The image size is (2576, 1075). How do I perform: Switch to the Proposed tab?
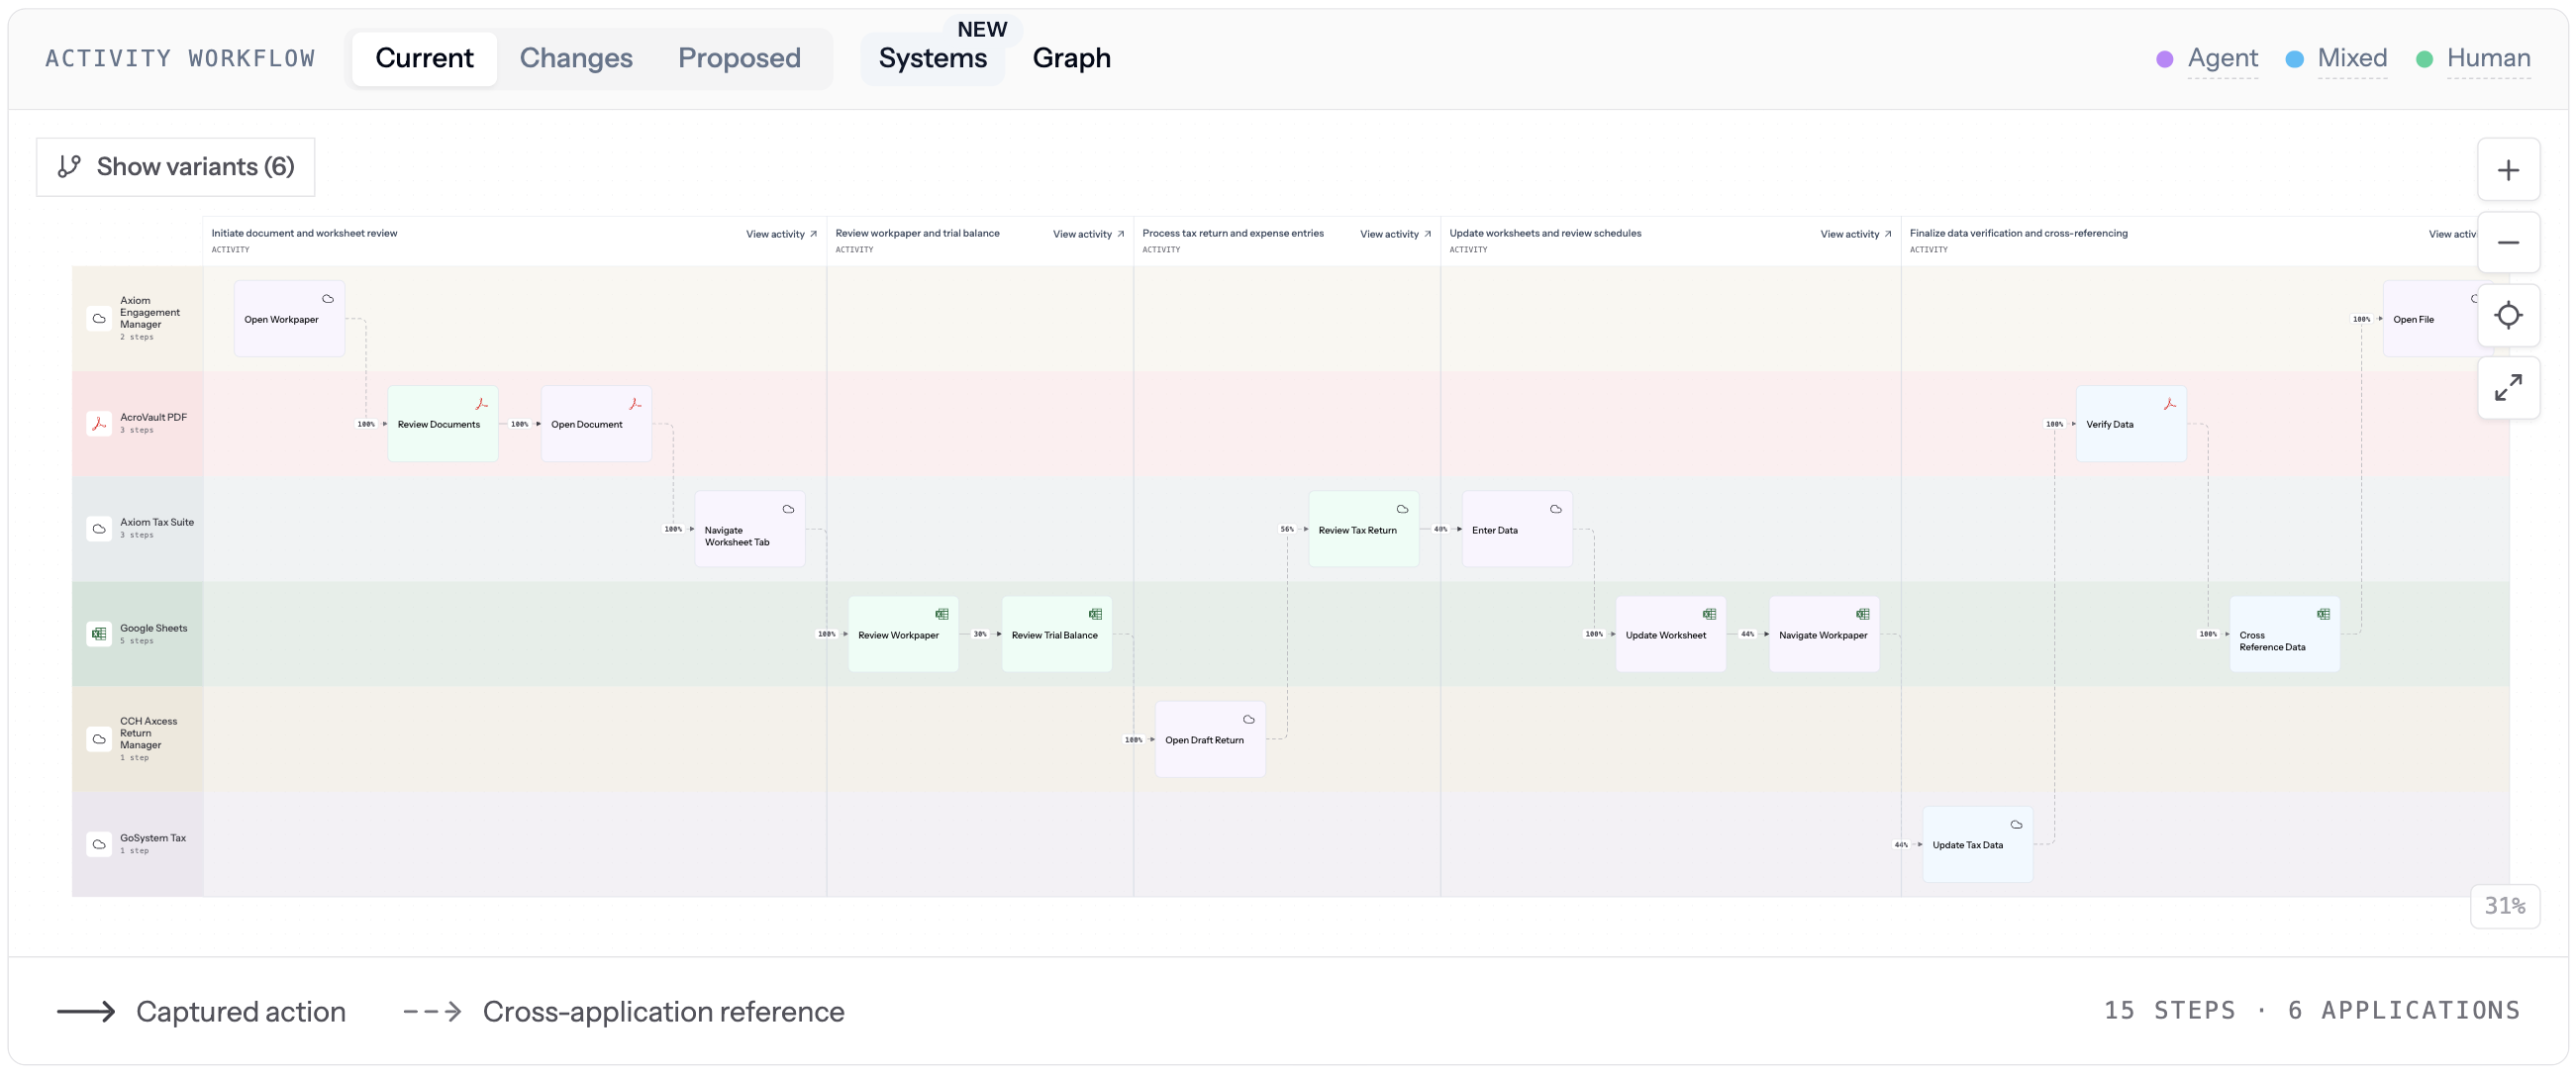click(x=739, y=58)
